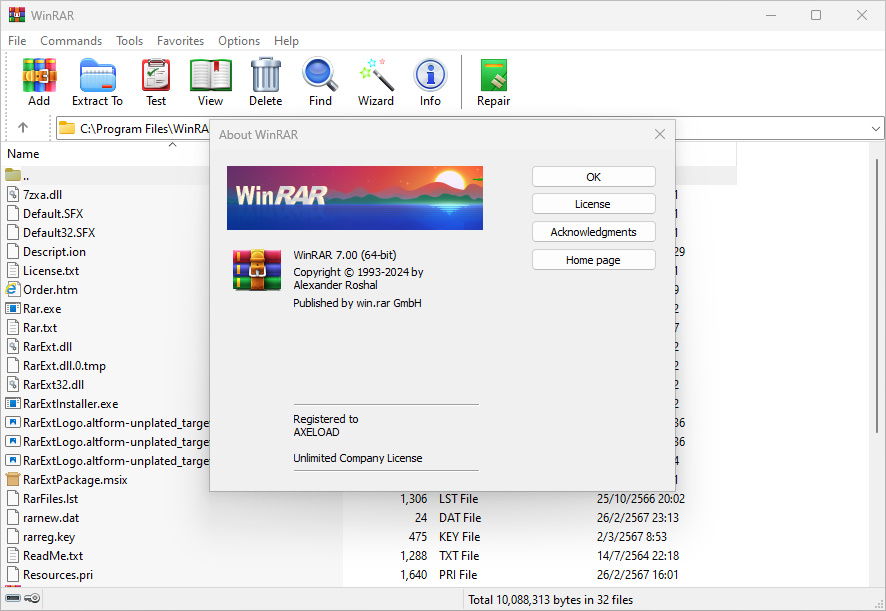
Task: Select Resources.pri in the file list
Action: pyautogui.click(x=58, y=575)
